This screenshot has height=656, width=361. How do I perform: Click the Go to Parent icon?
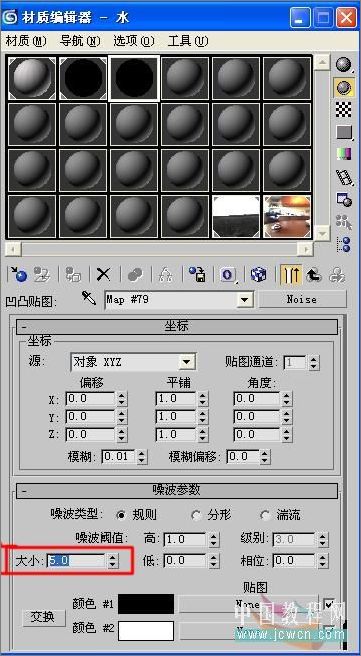[x=313, y=275]
